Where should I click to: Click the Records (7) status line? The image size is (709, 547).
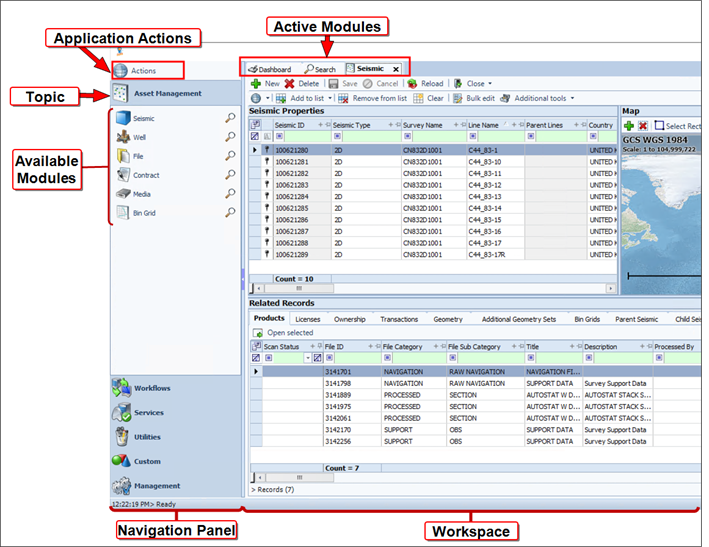(273, 490)
